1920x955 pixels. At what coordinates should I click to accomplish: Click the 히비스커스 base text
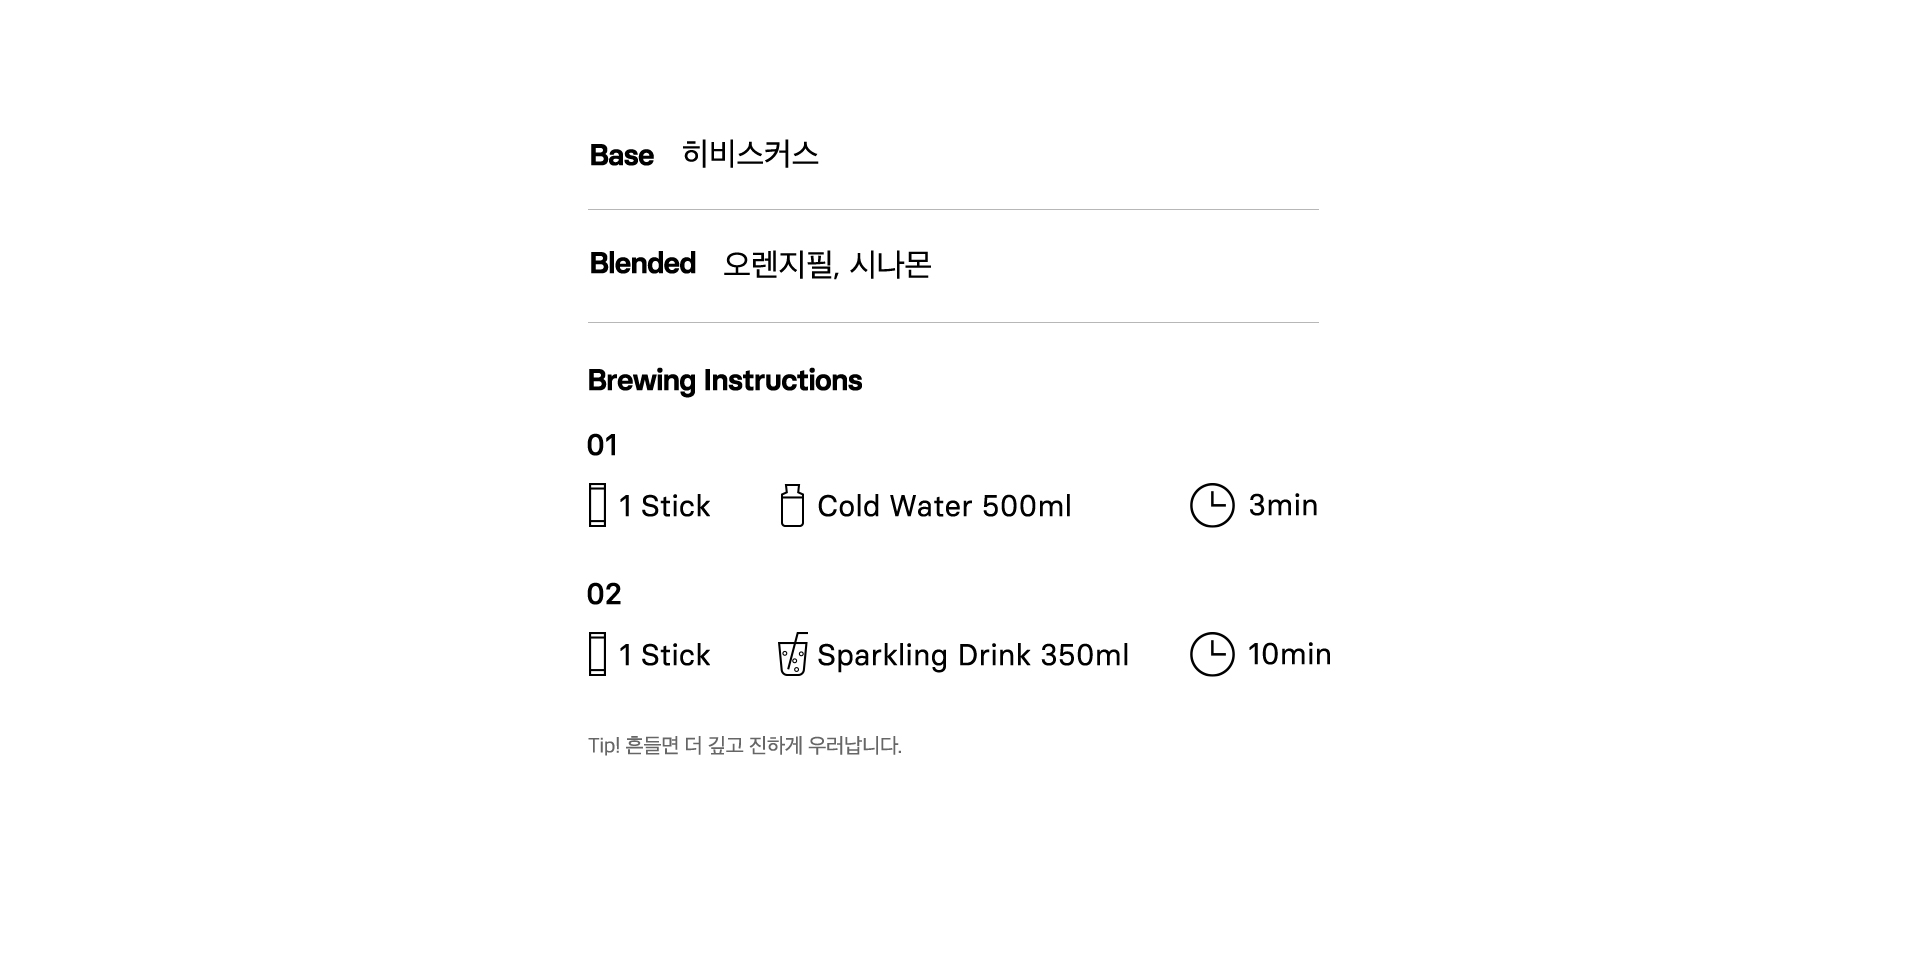click(x=750, y=153)
